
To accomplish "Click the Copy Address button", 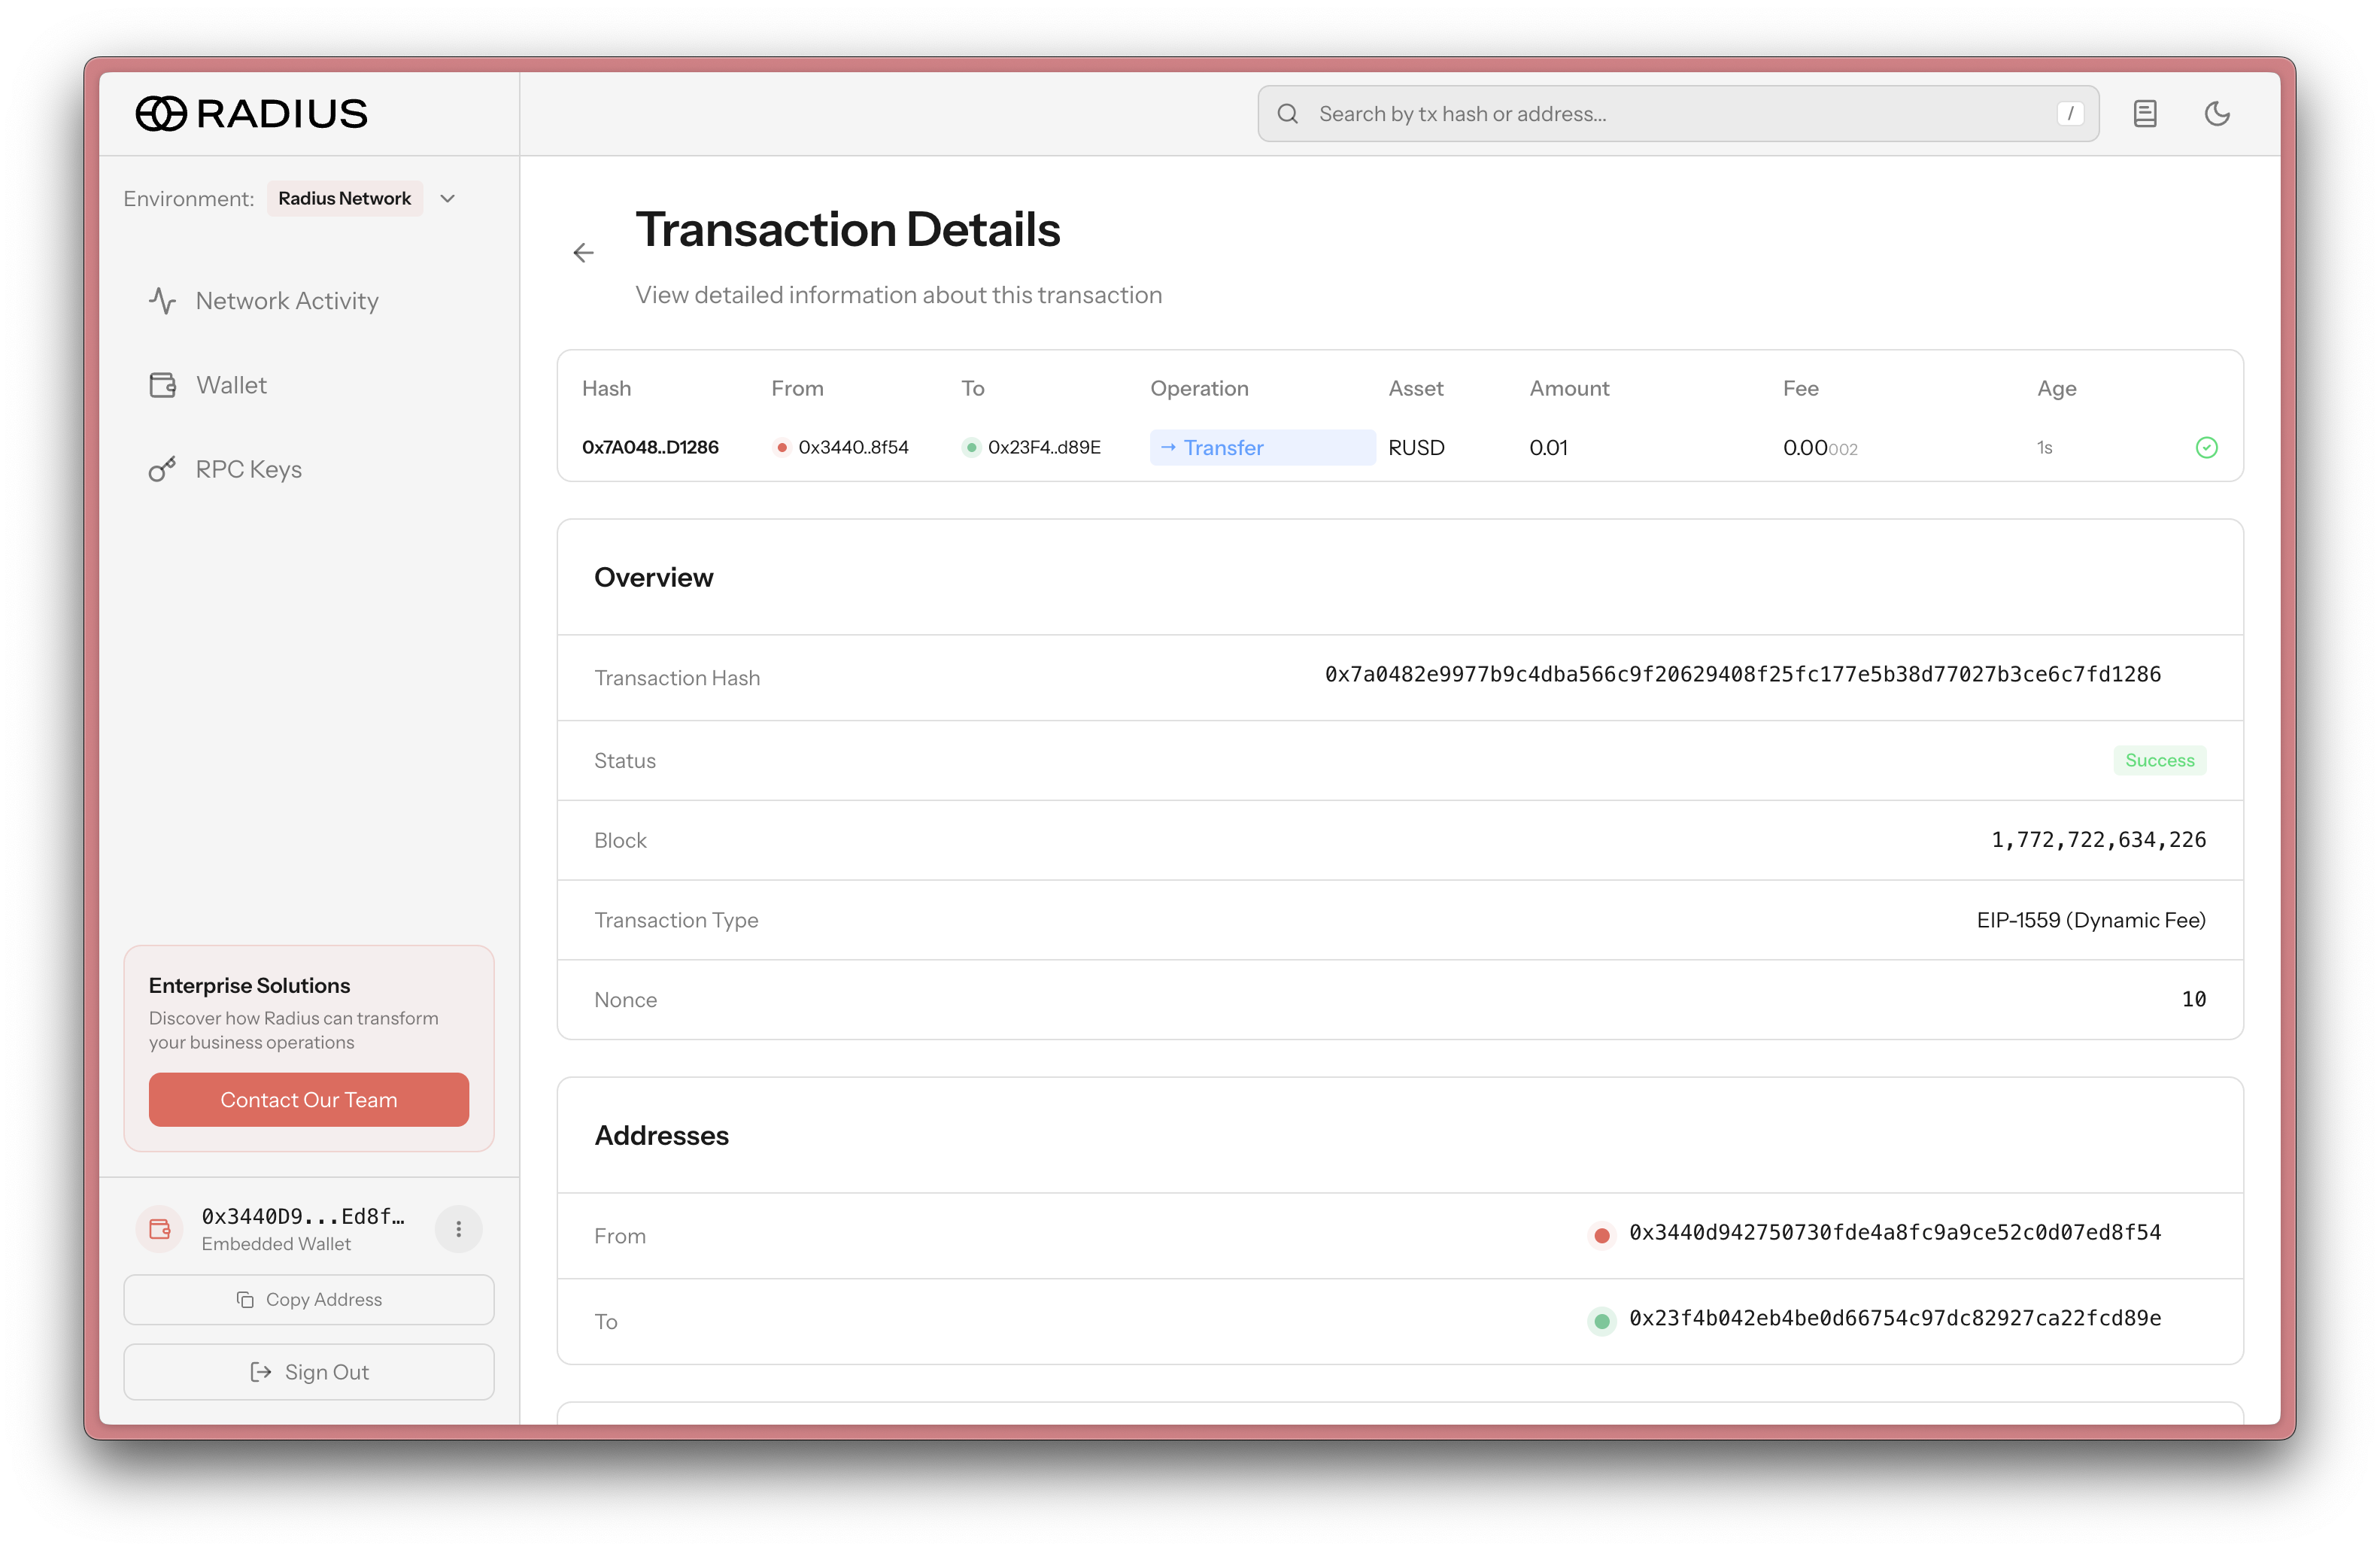I will pyautogui.click(x=308, y=1299).
